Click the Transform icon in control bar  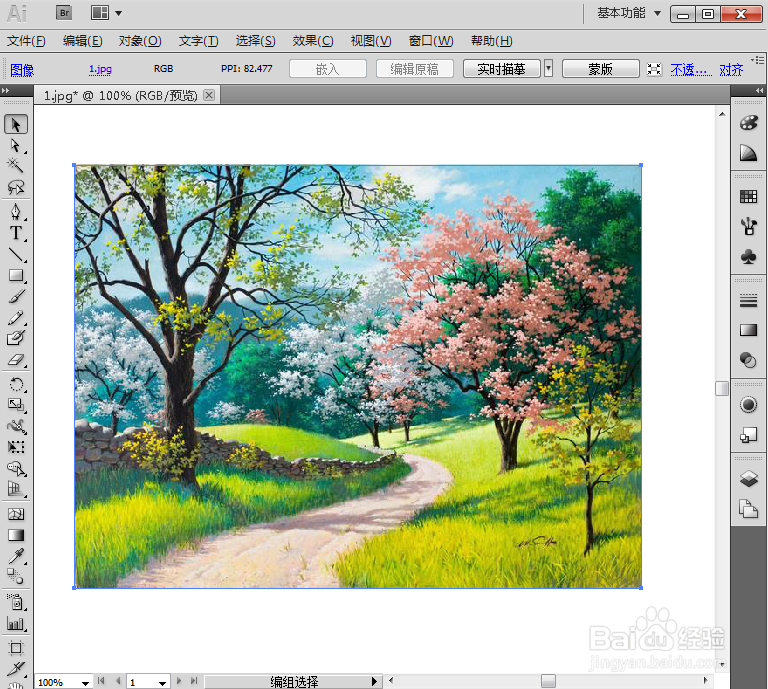tap(654, 70)
